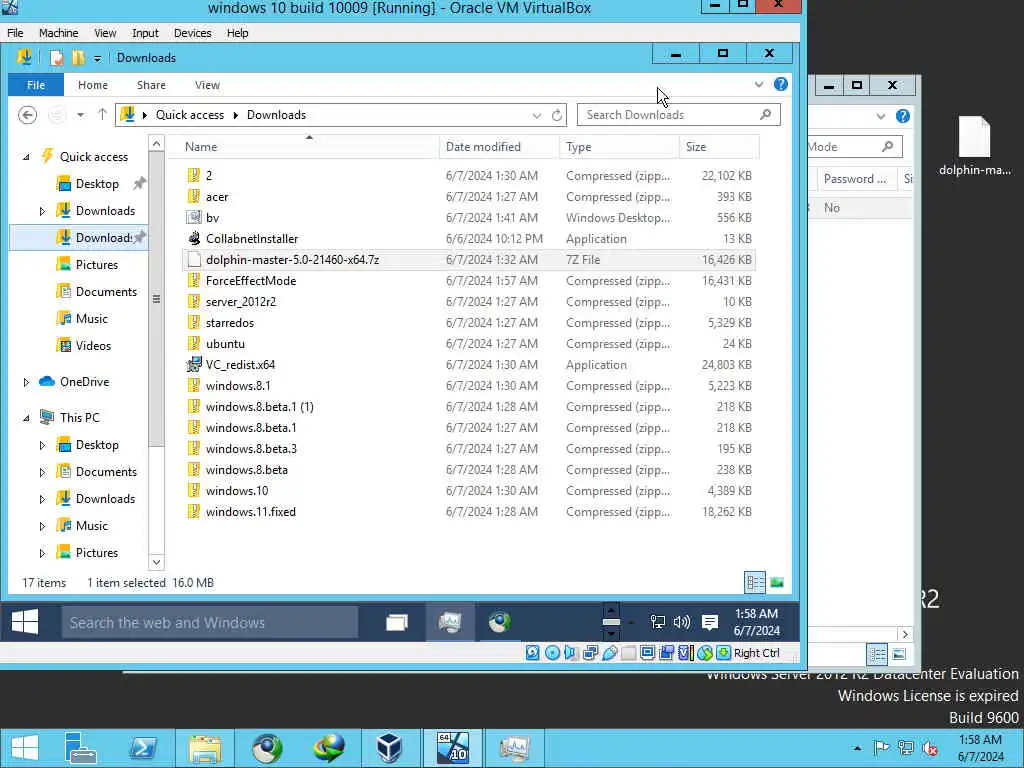The width and height of the screenshot is (1024, 768).
Task: Click Search the web and Windows box
Action: click(x=210, y=622)
